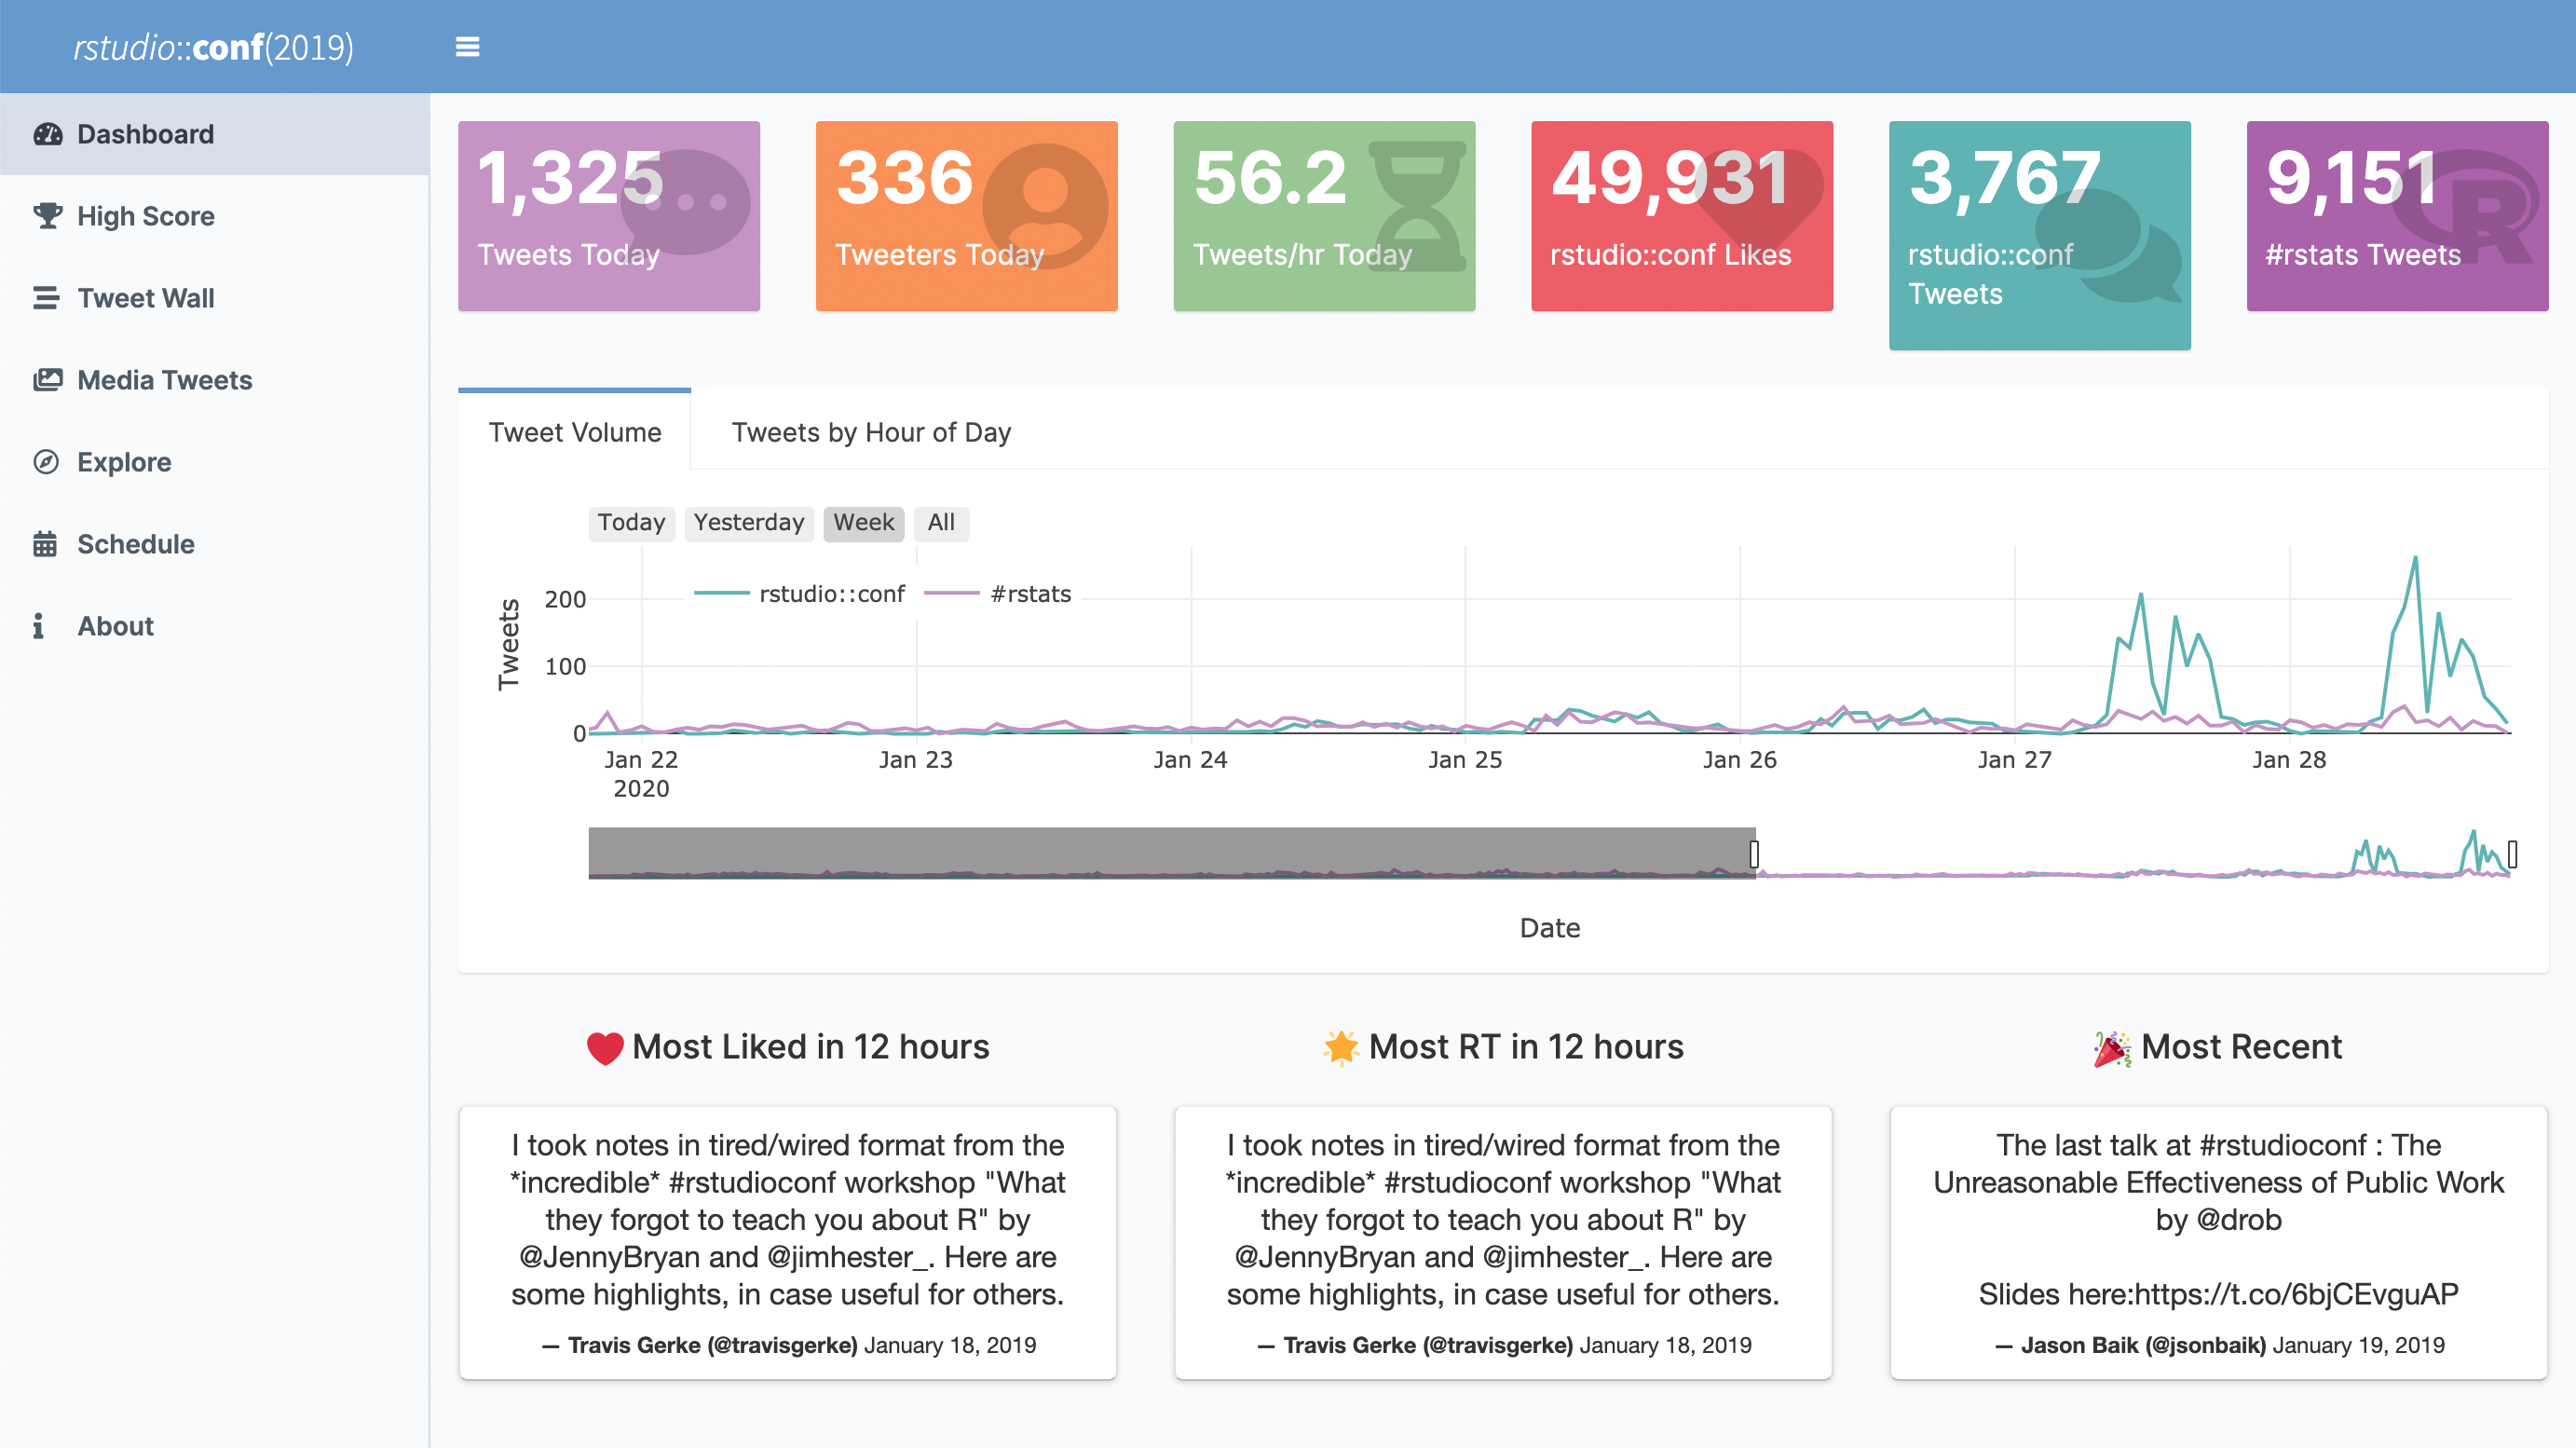Click the shaded gray range slider region

(x=1171, y=853)
